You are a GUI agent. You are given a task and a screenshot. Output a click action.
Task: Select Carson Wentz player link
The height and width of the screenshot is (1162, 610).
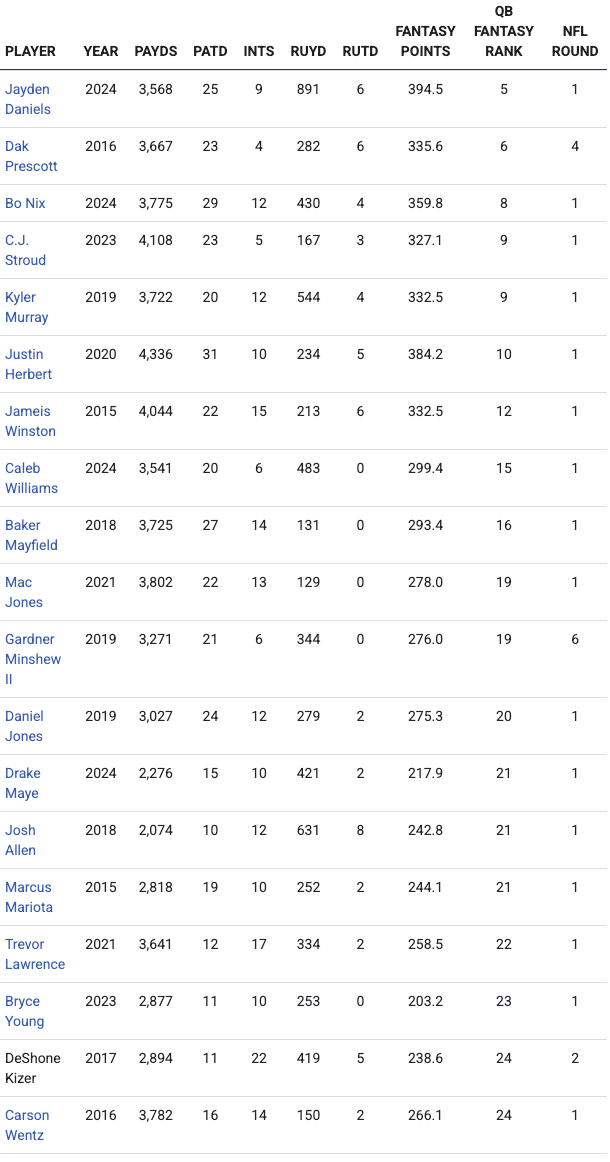point(27,1125)
